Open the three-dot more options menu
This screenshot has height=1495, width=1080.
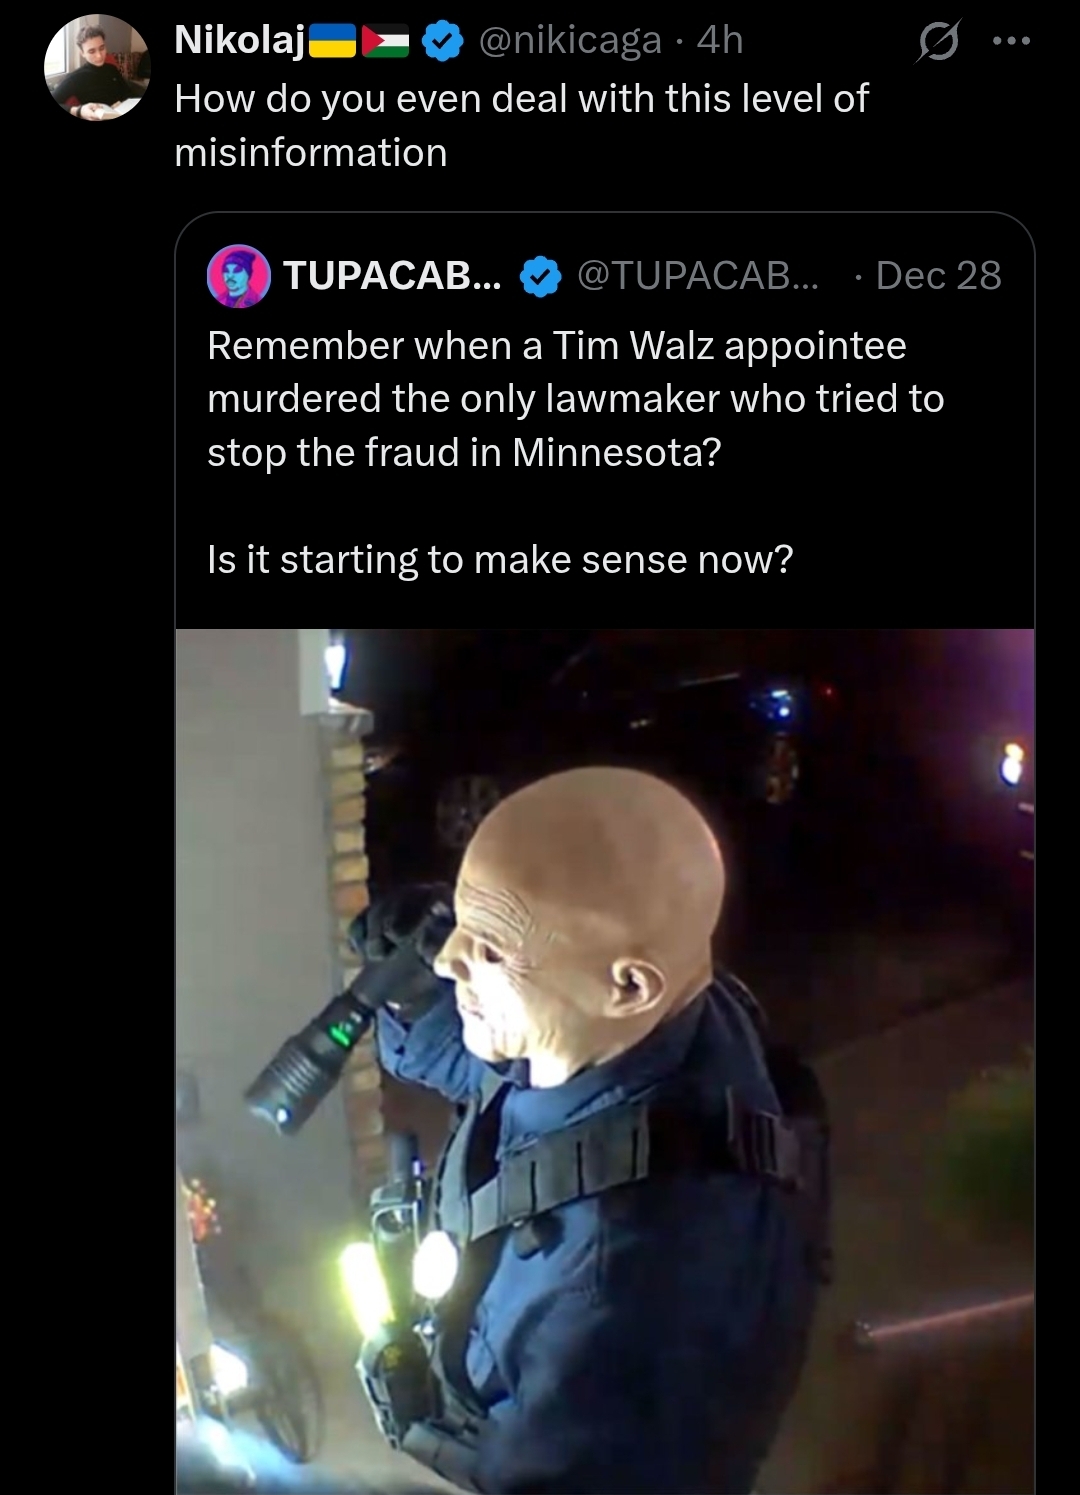(1011, 41)
